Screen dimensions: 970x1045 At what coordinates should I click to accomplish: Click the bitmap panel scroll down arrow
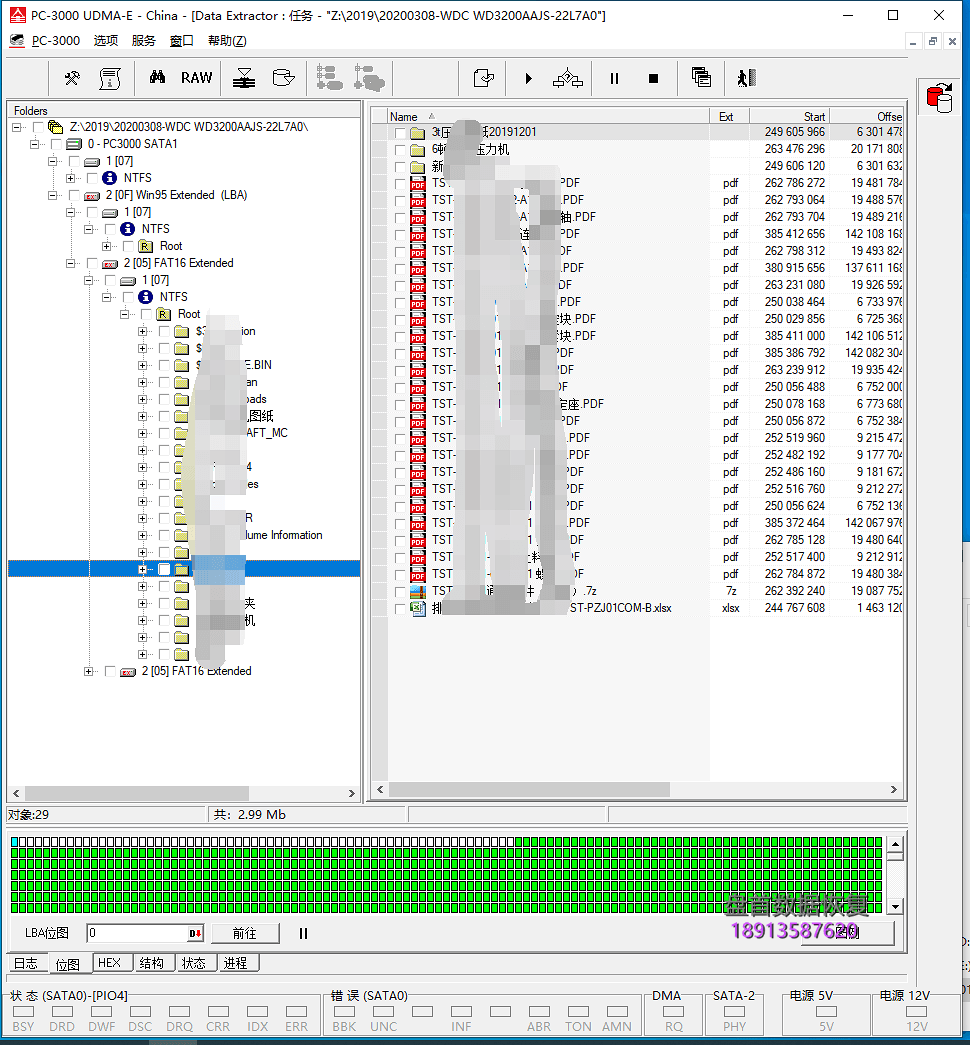tap(895, 906)
